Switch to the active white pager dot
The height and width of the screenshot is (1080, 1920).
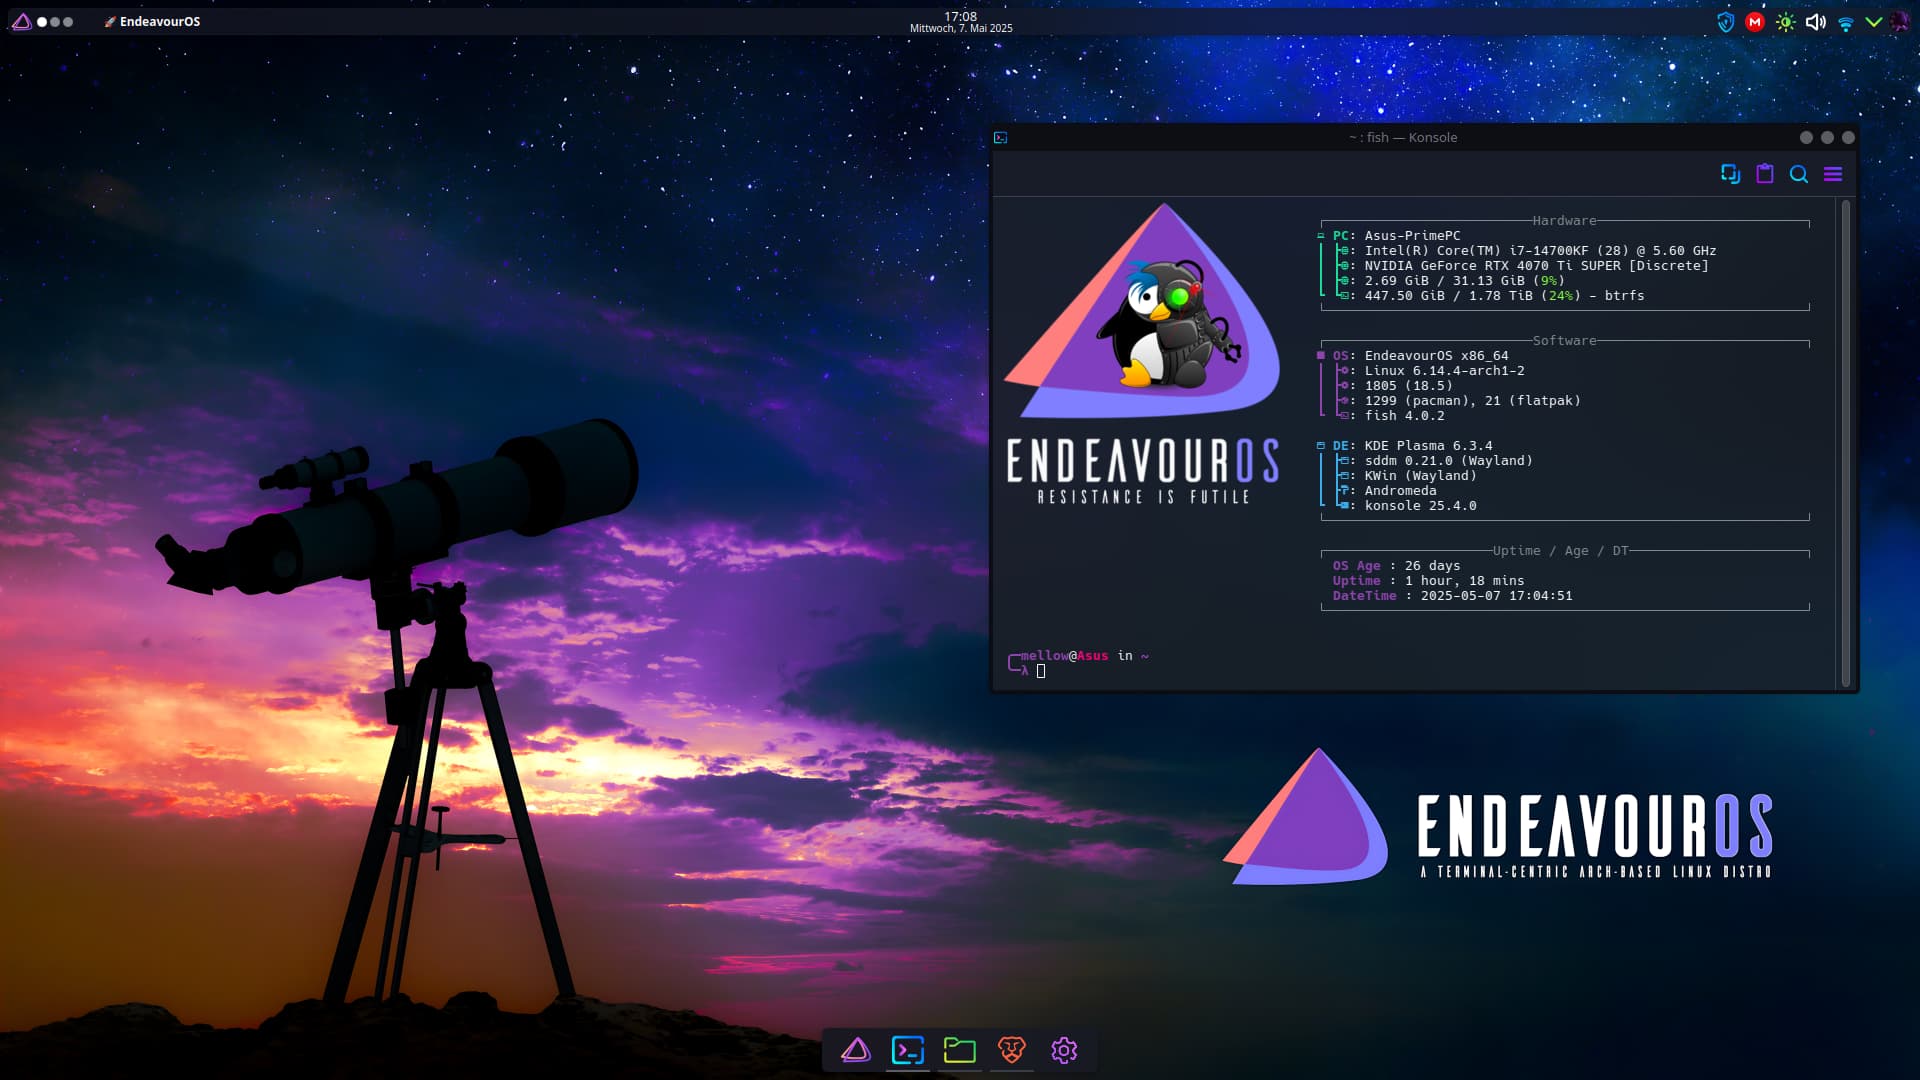pos(42,21)
